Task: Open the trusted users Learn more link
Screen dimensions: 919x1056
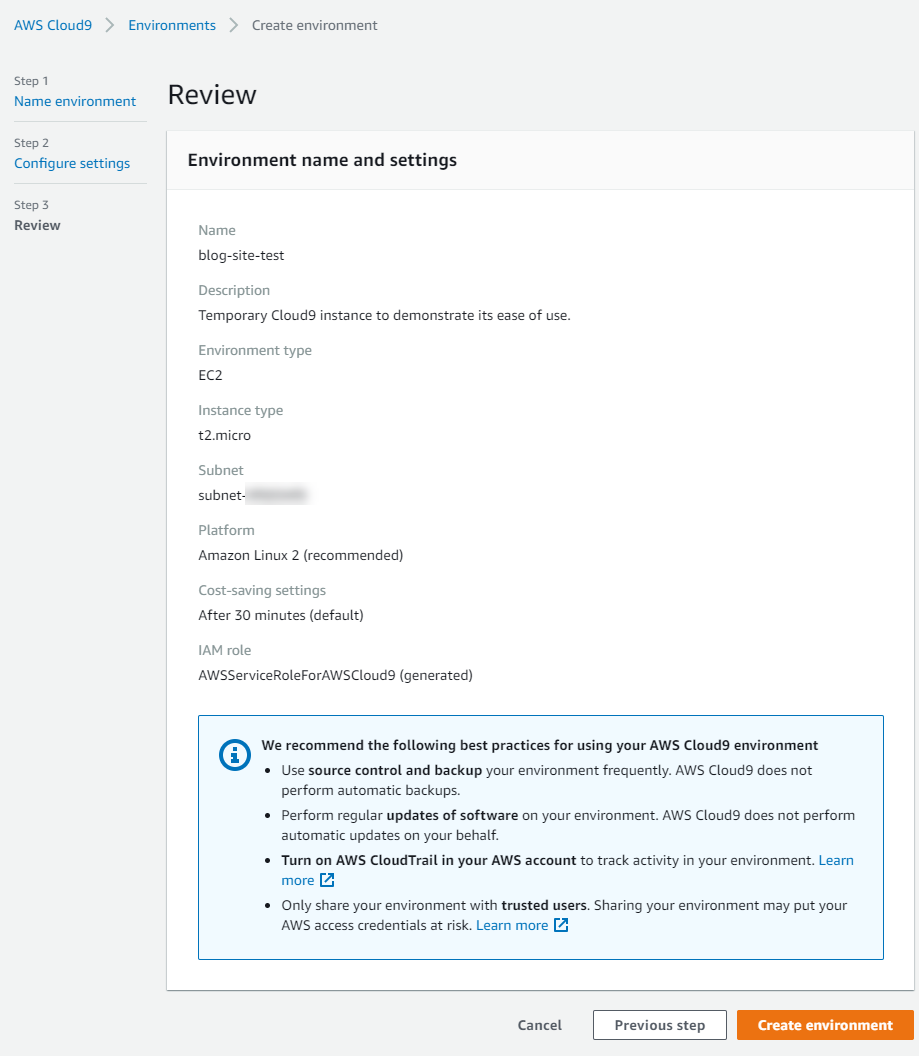Action: point(512,925)
